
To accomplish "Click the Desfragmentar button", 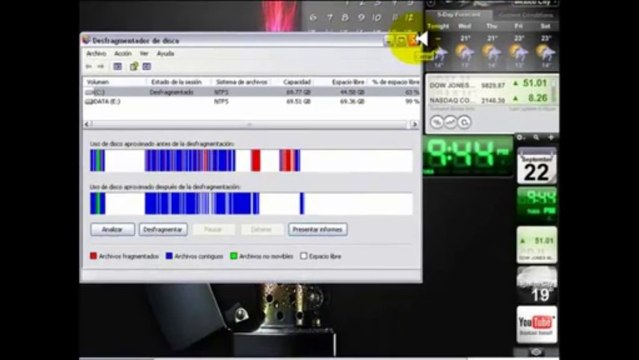I will point(163,230).
